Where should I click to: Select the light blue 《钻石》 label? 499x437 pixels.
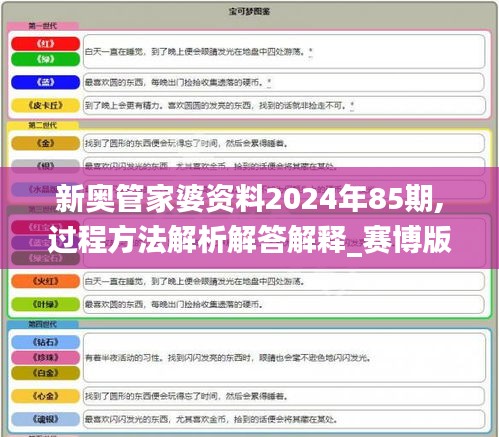tap(46, 342)
